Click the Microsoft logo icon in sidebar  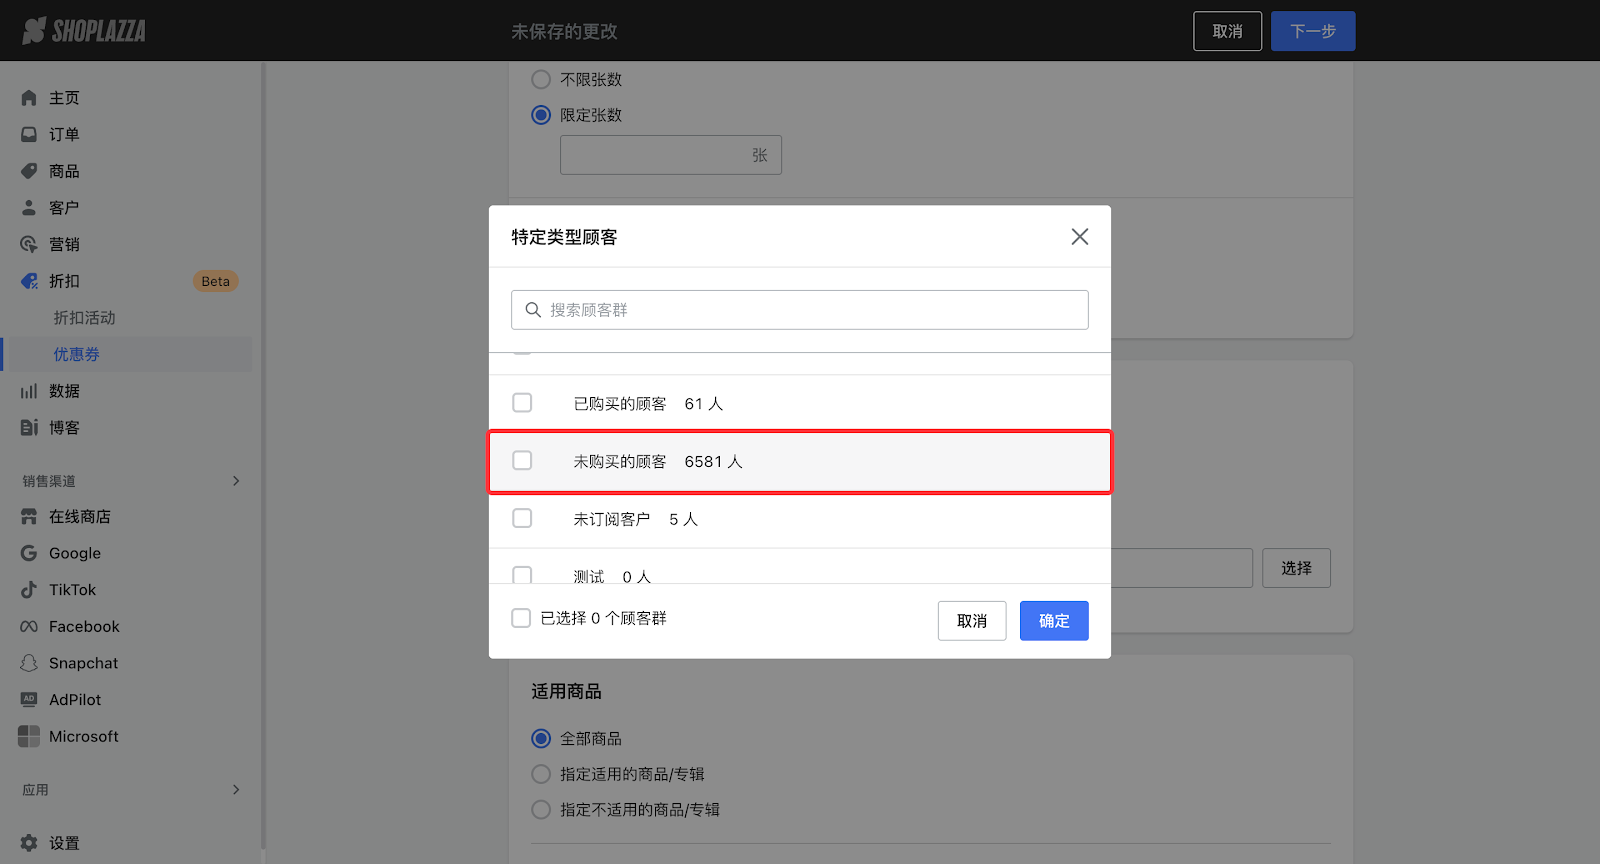(x=29, y=736)
